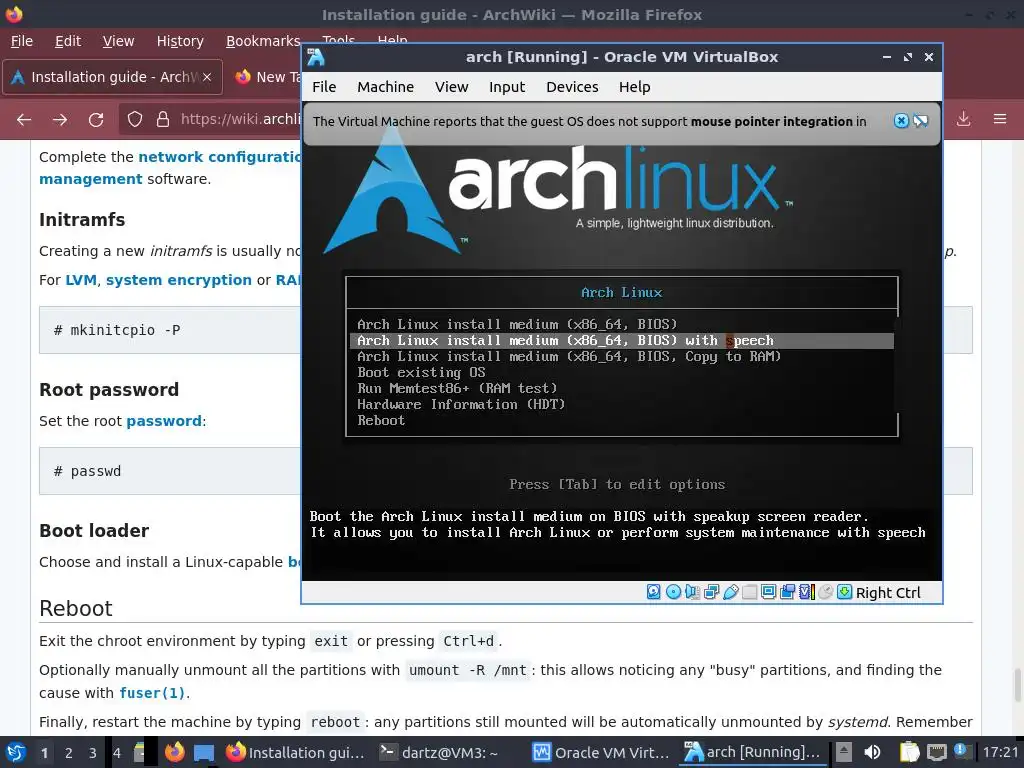The height and width of the screenshot is (768, 1024).
Task: Click the network adapters icon in VirtualBox status bar
Action: pyautogui.click(x=711, y=592)
